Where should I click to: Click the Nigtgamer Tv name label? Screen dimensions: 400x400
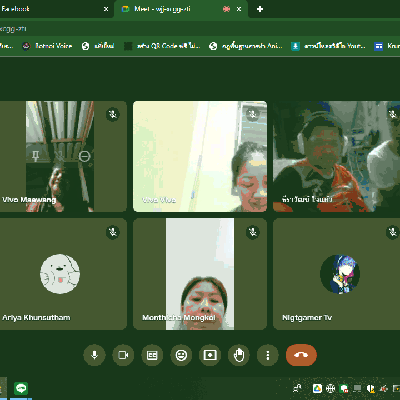point(307,318)
